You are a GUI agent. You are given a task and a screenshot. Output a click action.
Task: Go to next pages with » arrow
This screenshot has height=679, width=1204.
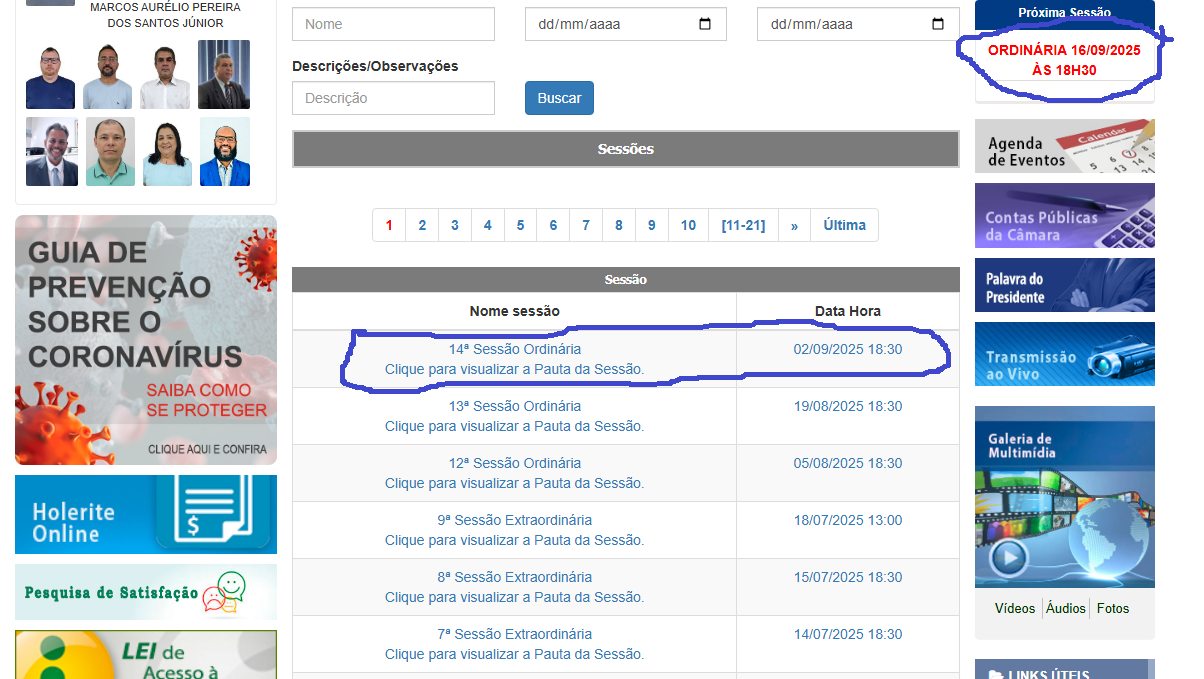pos(794,225)
